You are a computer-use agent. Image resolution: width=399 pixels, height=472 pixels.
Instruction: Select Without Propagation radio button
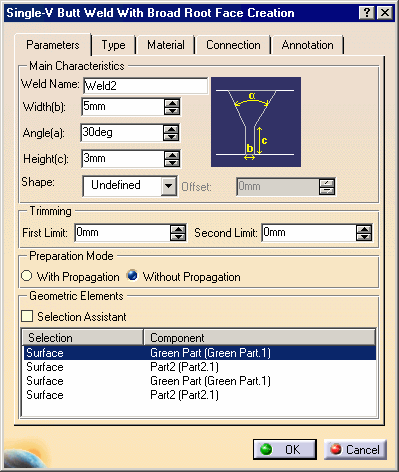point(132,275)
